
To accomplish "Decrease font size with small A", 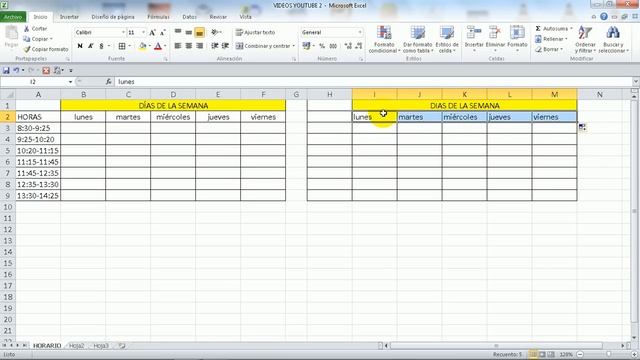I will 162,32.
